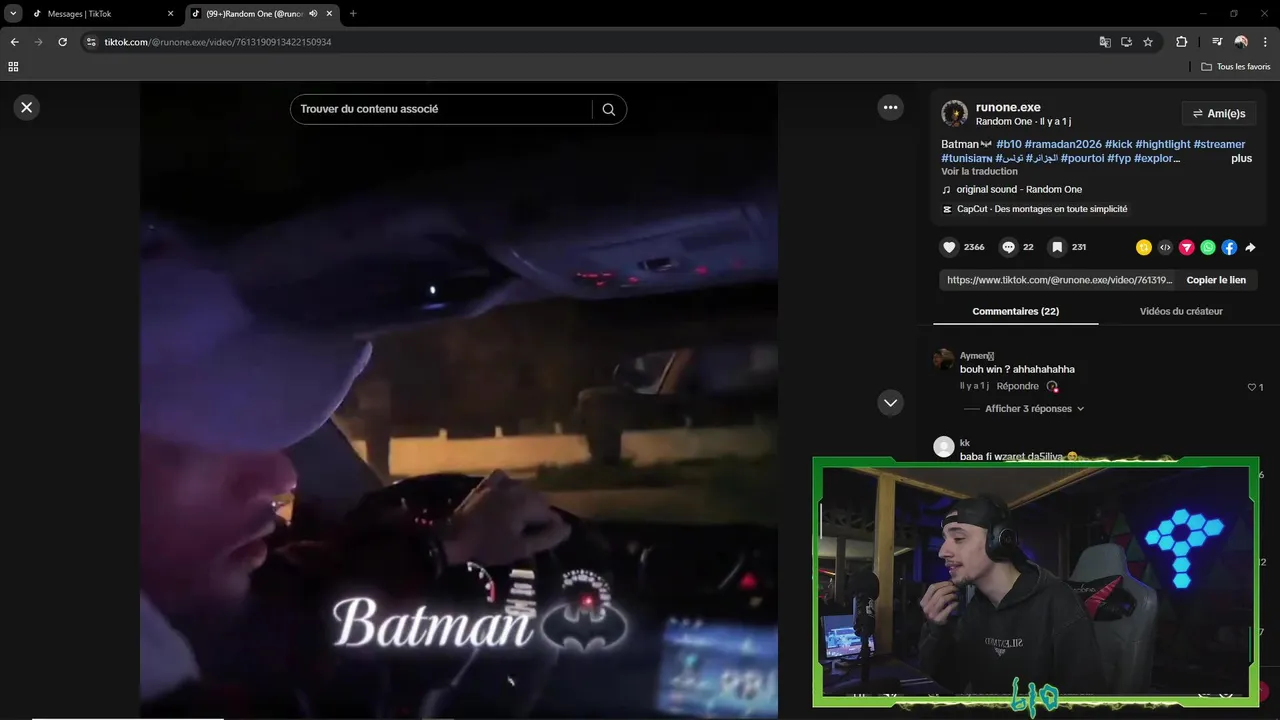Expand Afficher 3 réponses replies
The image size is (1280, 720).
(1035, 409)
